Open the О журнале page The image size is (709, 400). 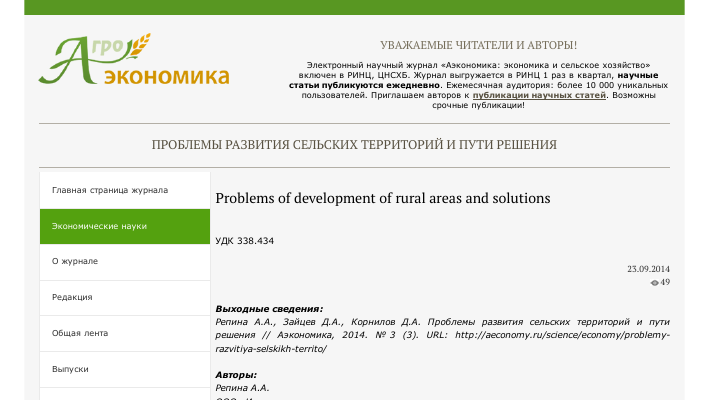coord(75,262)
